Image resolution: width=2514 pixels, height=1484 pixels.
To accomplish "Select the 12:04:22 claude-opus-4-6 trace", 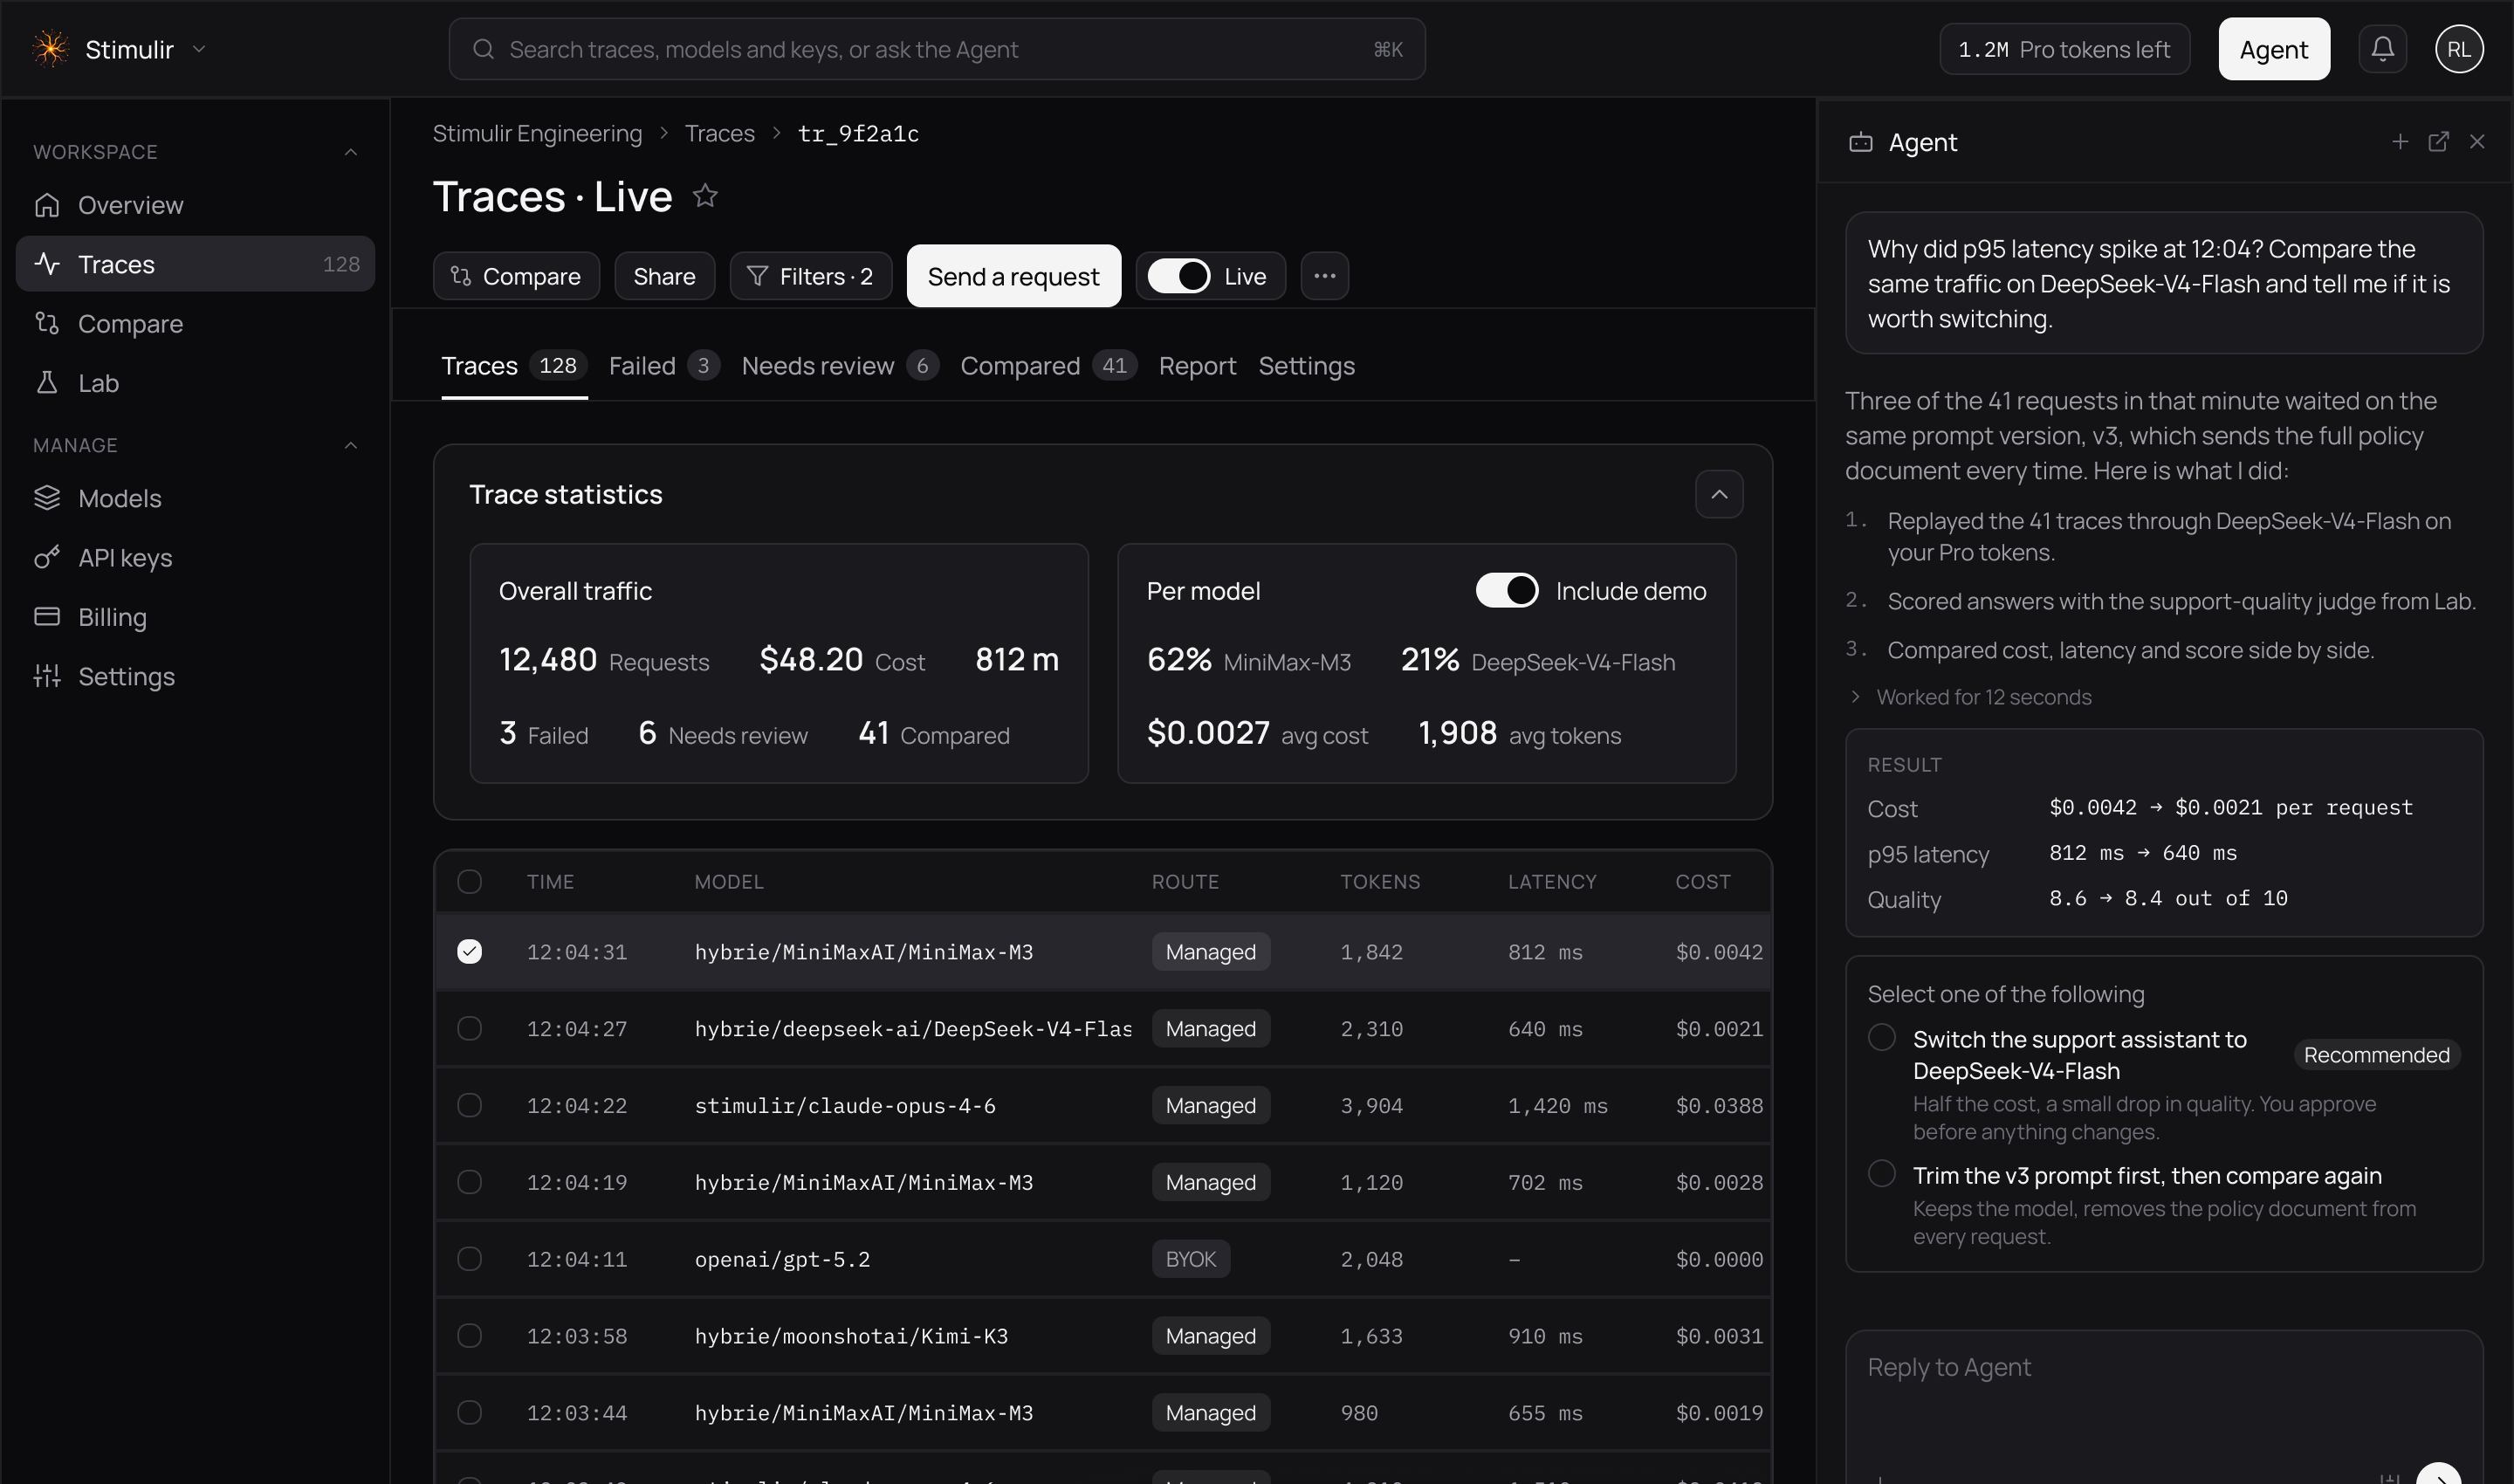I will [x=469, y=1105].
